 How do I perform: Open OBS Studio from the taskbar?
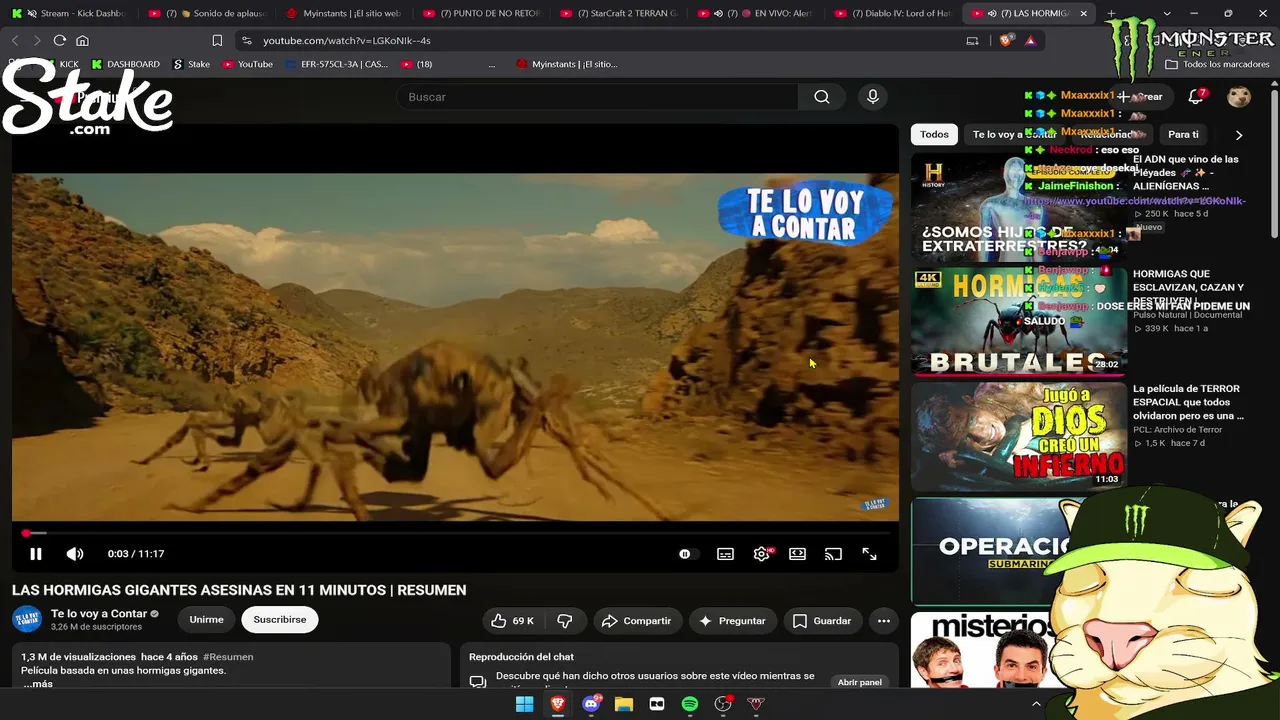pos(723,704)
